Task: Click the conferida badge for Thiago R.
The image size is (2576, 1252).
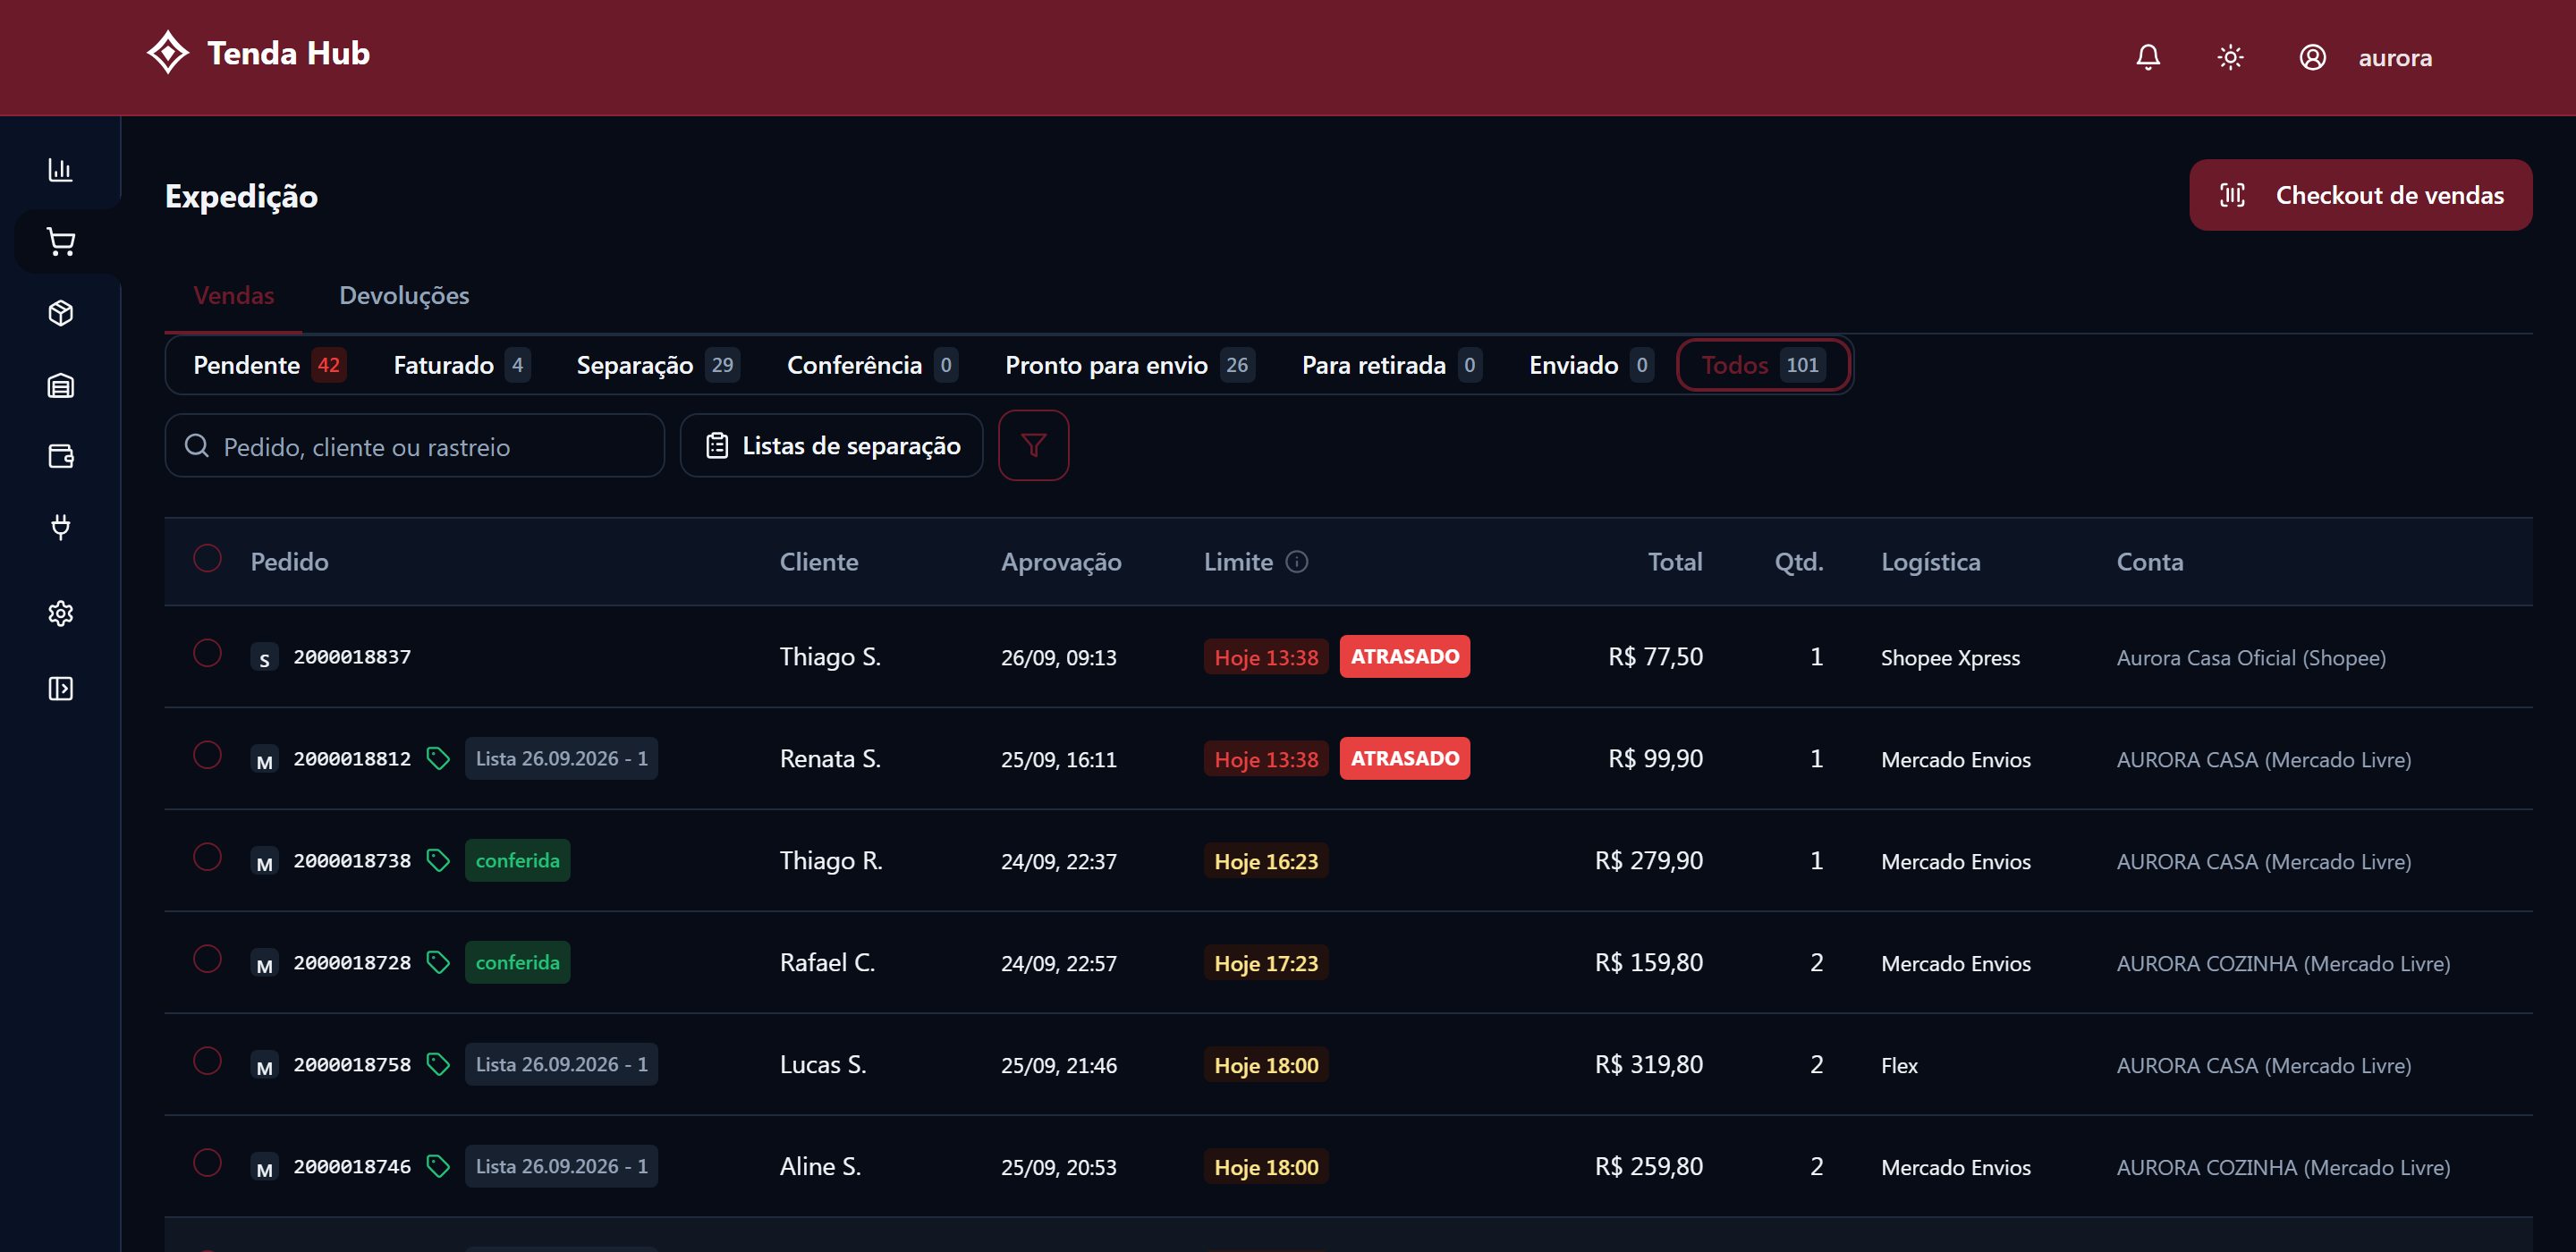Action: pos(517,861)
